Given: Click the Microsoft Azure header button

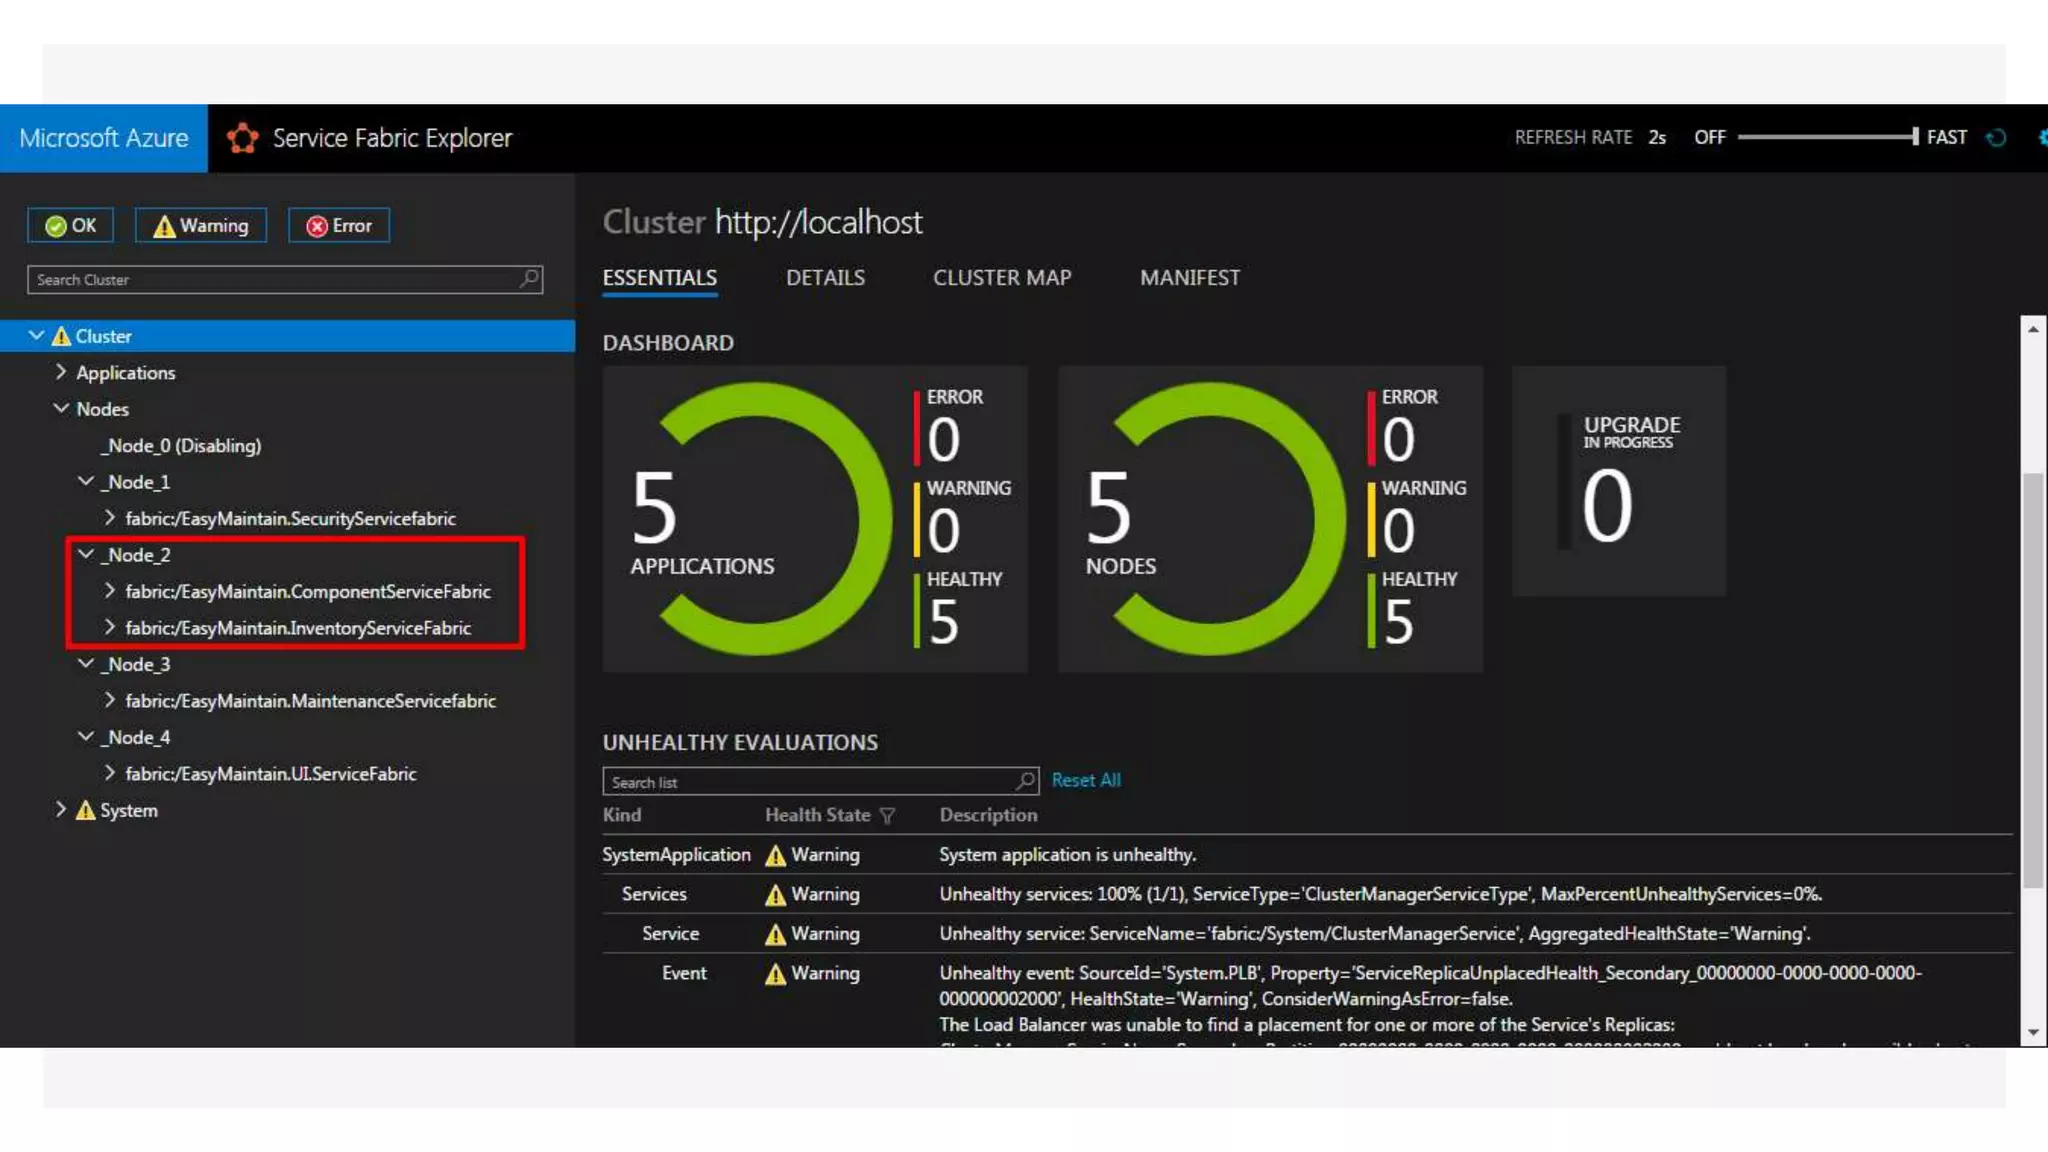Looking at the screenshot, I should click(x=104, y=138).
